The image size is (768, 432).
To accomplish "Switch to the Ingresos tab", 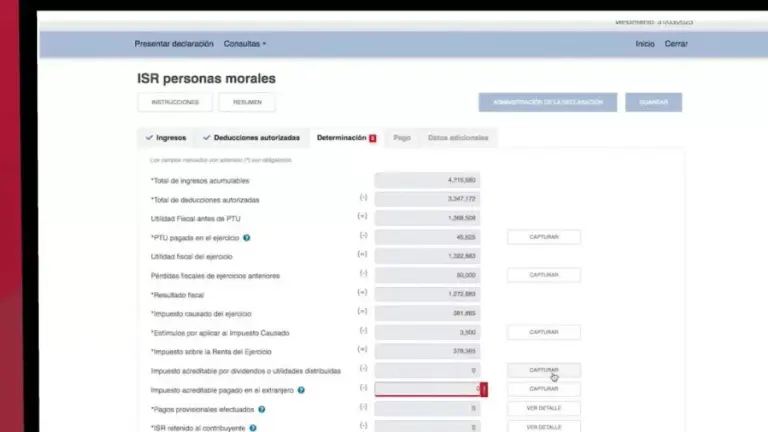I will click(x=165, y=138).
